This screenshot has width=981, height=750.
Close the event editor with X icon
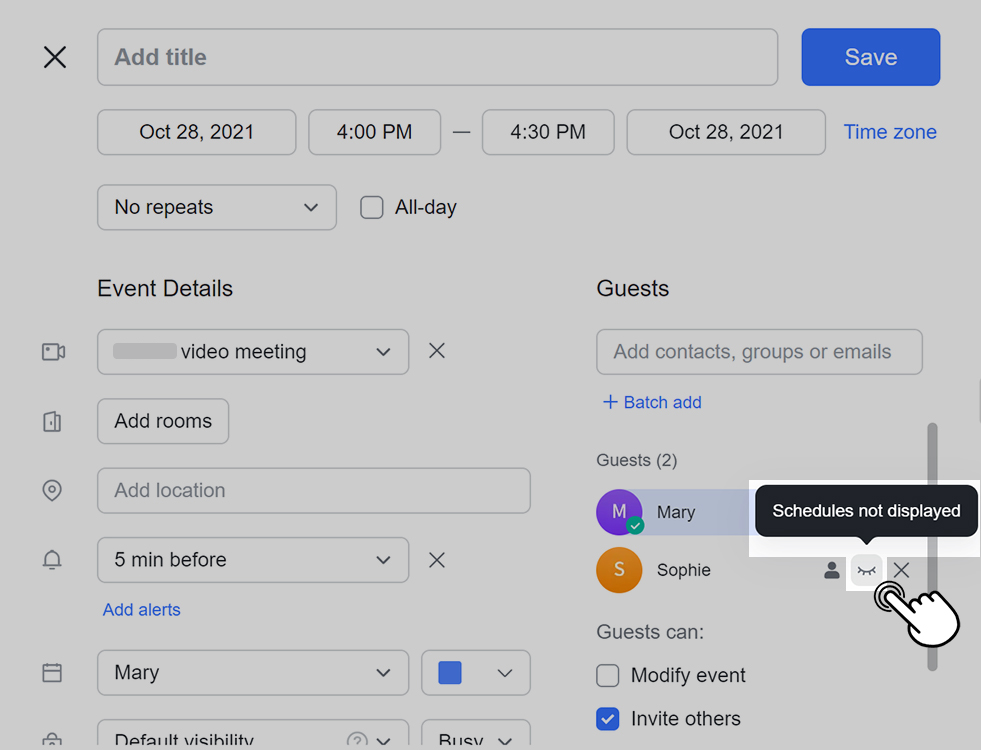55,57
